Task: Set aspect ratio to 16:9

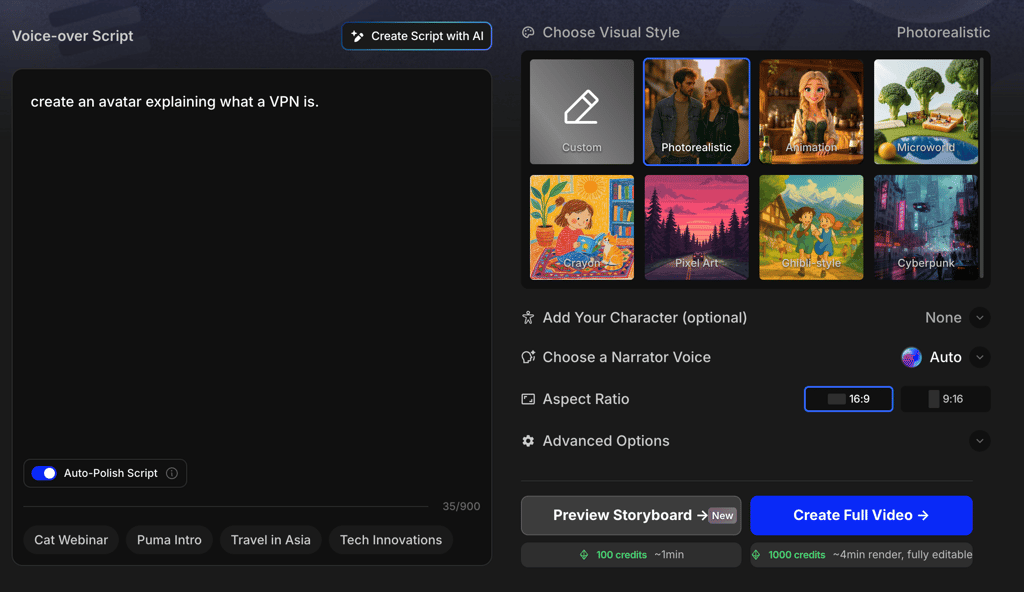Action: click(x=848, y=399)
